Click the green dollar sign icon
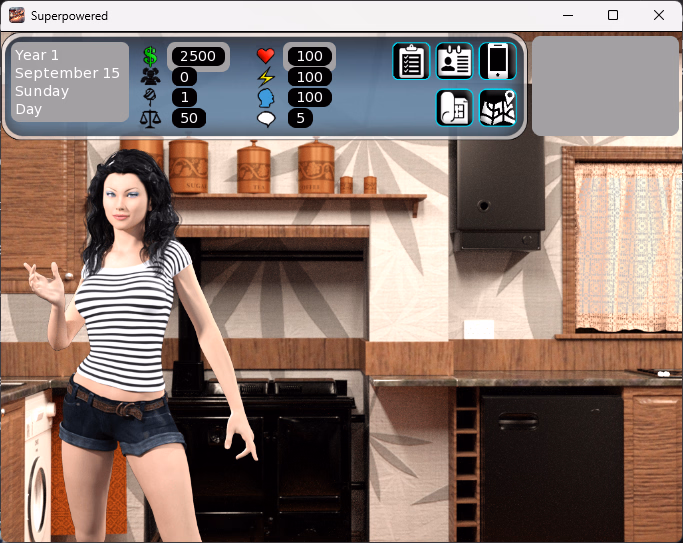The height and width of the screenshot is (543, 683). [151, 56]
